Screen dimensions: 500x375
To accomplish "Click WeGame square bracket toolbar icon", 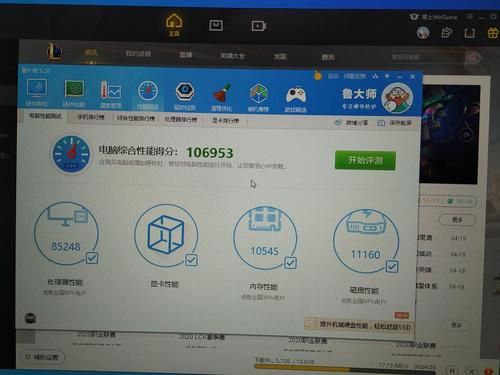I will point(470,33).
